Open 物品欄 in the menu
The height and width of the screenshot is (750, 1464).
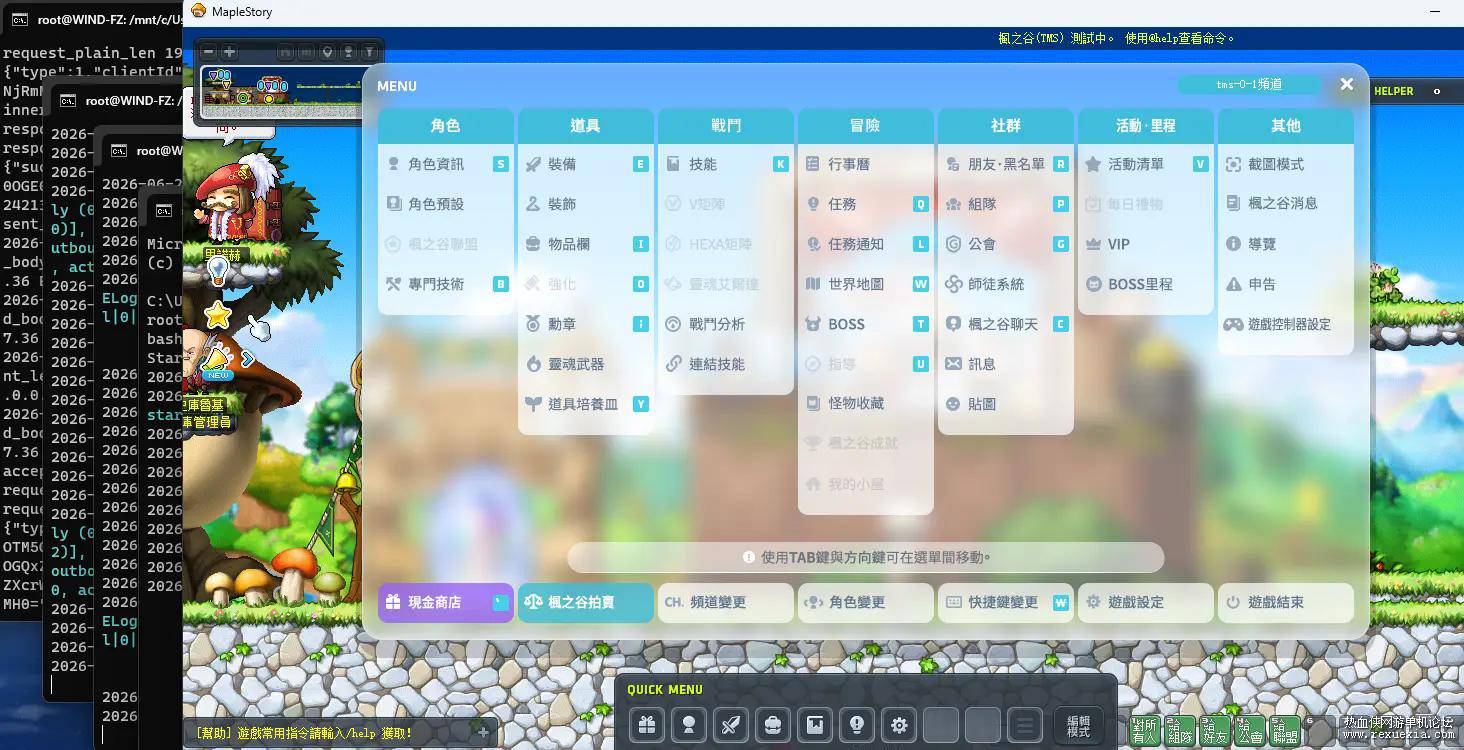point(586,244)
